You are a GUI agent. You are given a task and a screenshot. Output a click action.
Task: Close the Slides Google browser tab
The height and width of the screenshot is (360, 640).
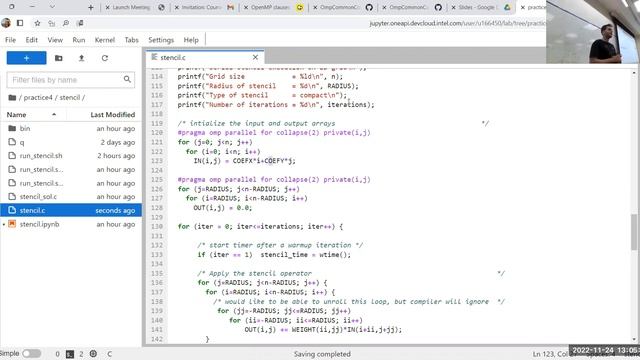point(453,7)
